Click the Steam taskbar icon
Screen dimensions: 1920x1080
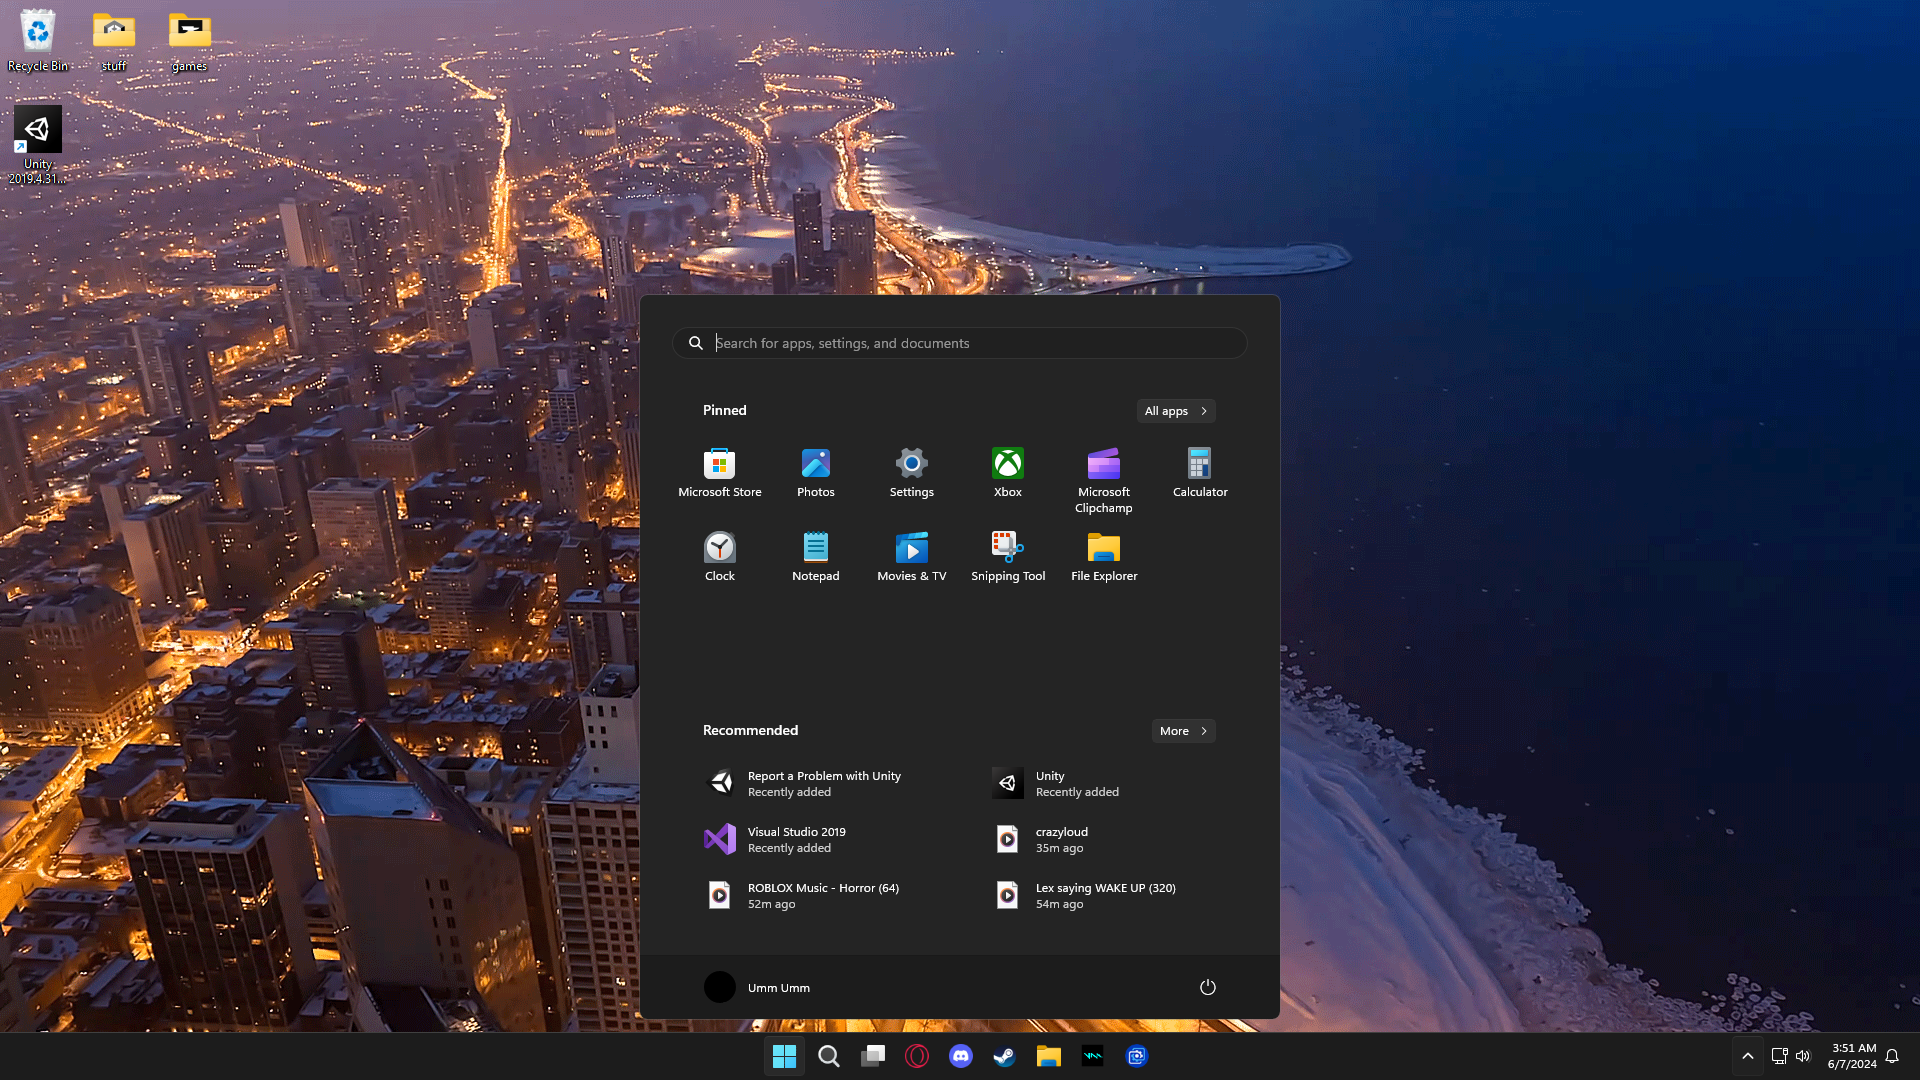(x=1004, y=1056)
